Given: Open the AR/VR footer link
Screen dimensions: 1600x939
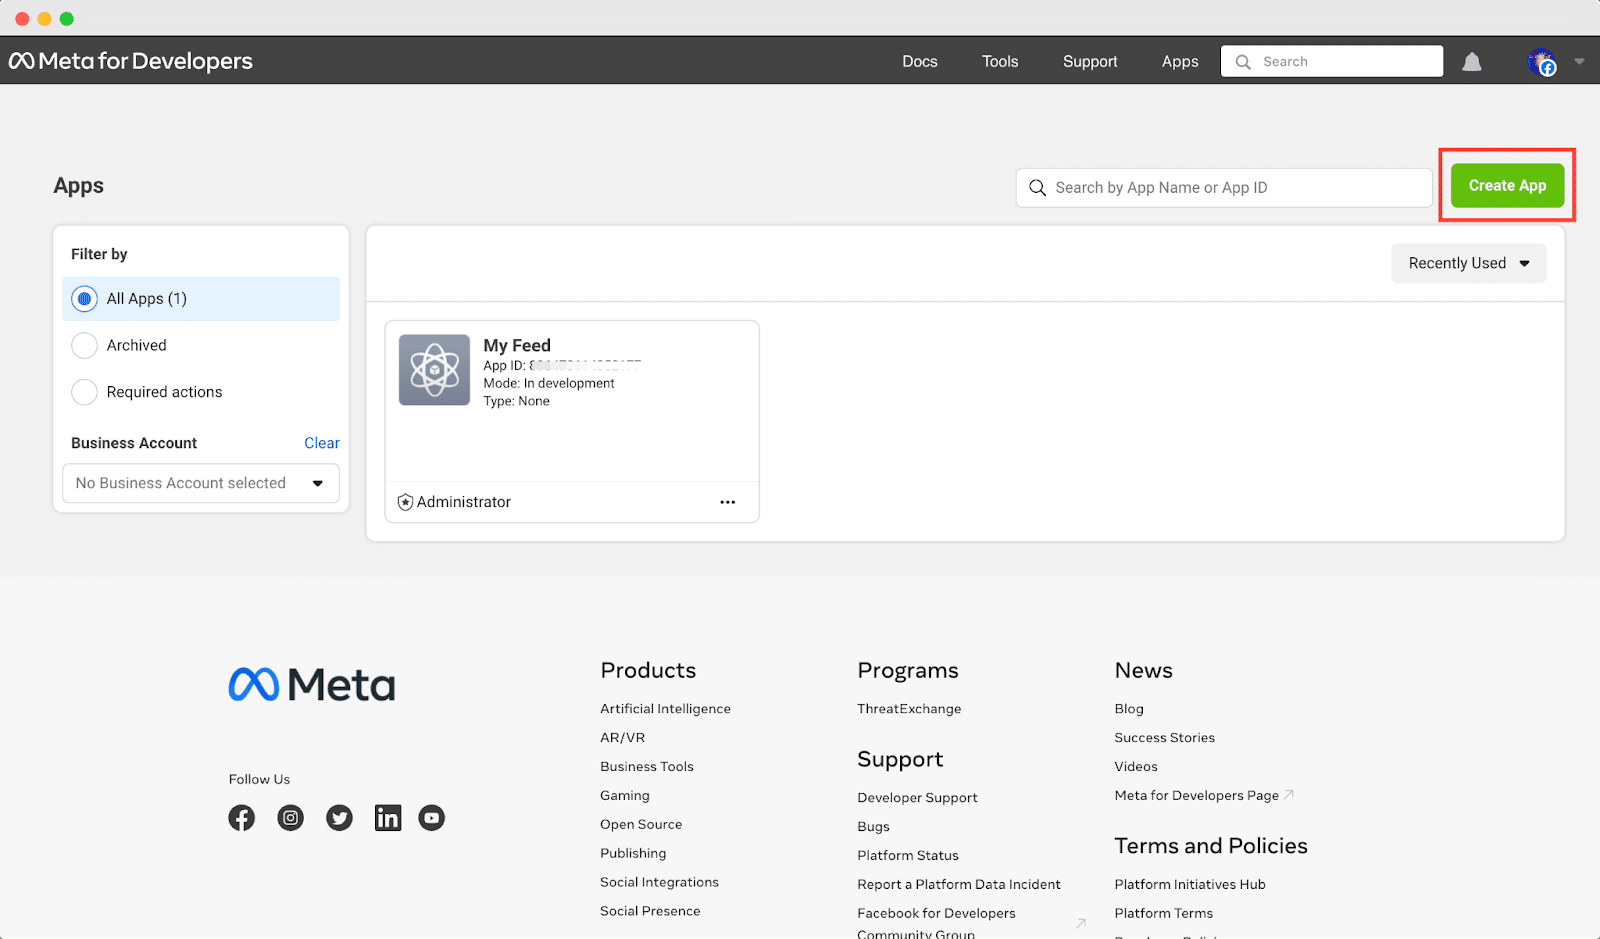Looking at the screenshot, I should point(622,738).
